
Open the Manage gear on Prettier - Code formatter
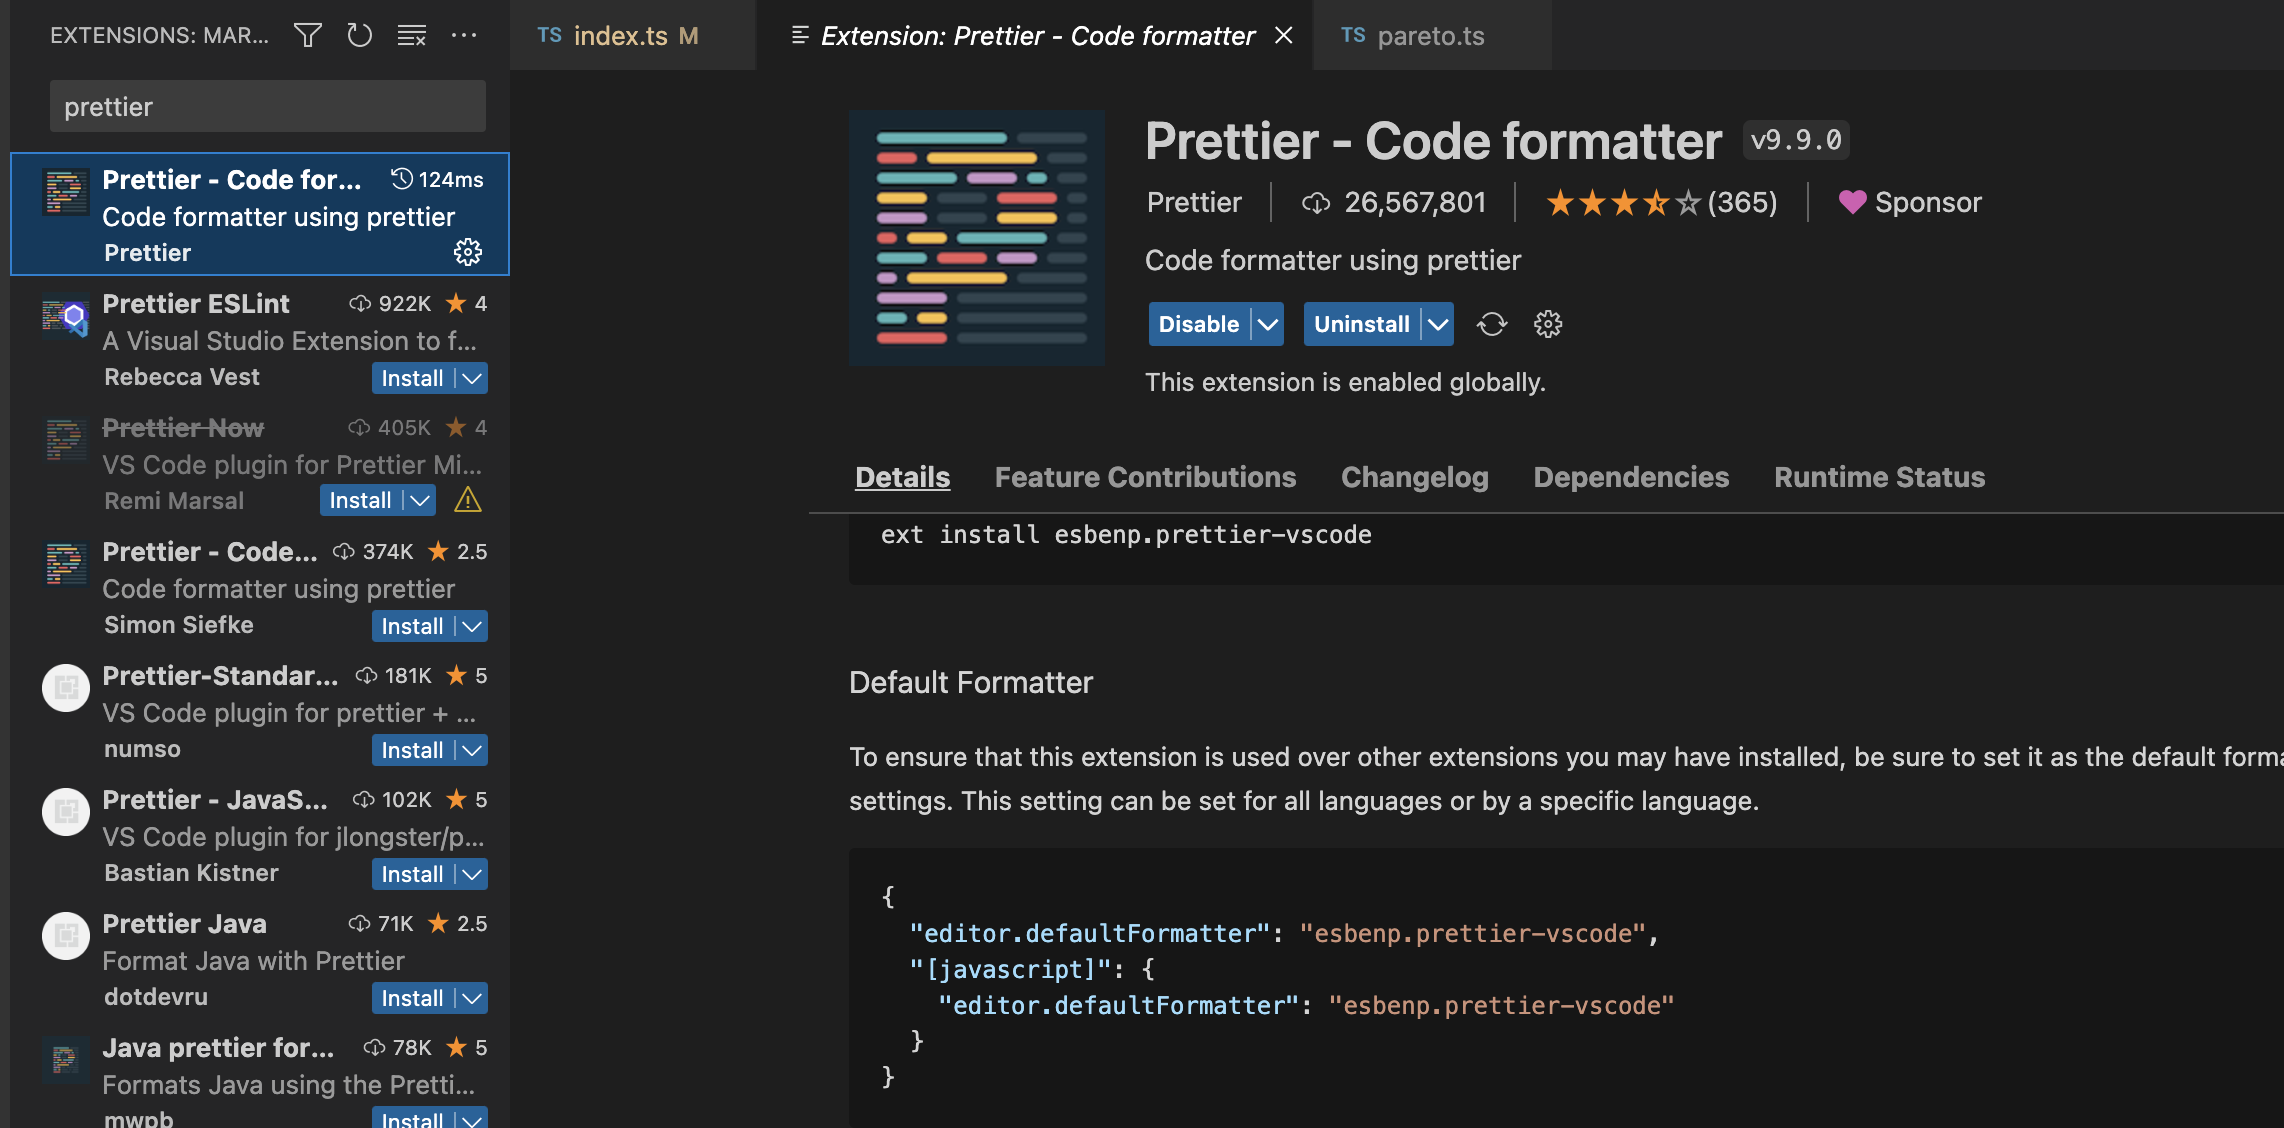click(x=468, y=252)
